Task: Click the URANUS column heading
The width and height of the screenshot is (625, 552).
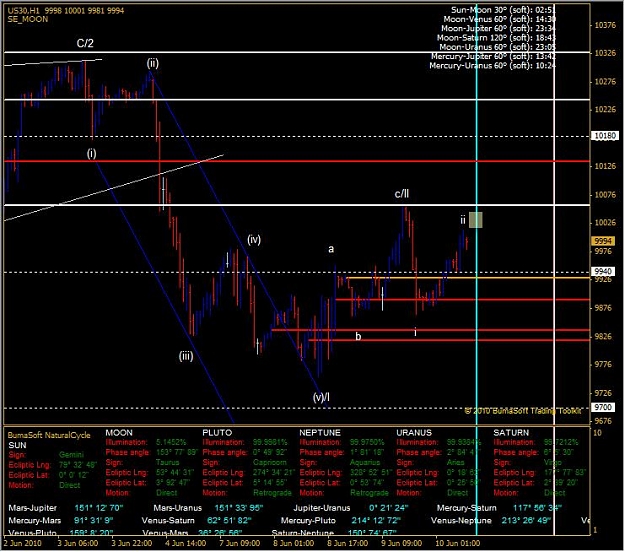Action: [x=414, y=433]
